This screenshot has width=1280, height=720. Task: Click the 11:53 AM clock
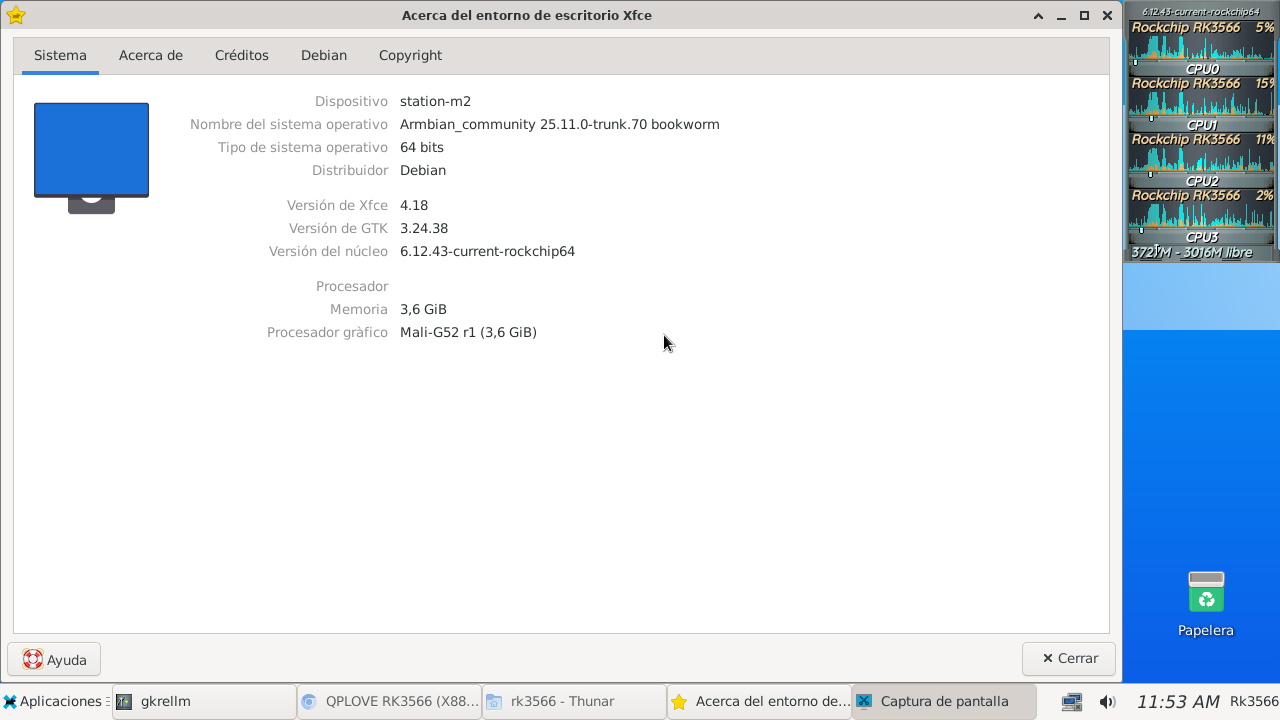[x=1178, y=702]
